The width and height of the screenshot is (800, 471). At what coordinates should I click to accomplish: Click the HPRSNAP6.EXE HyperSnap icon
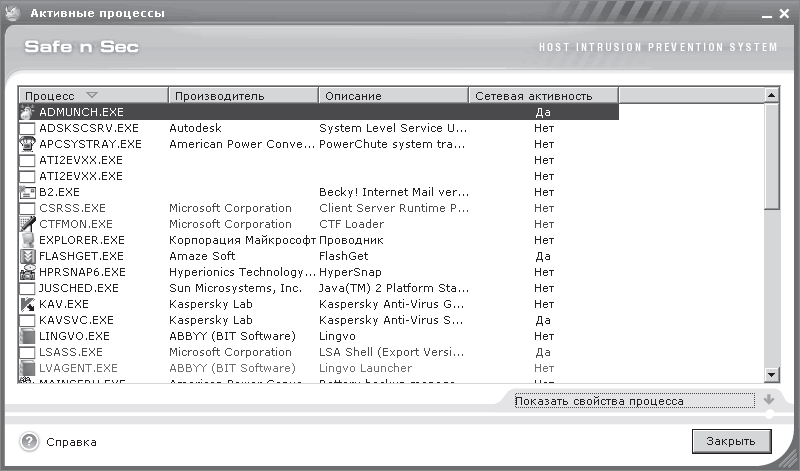(27, 272)
